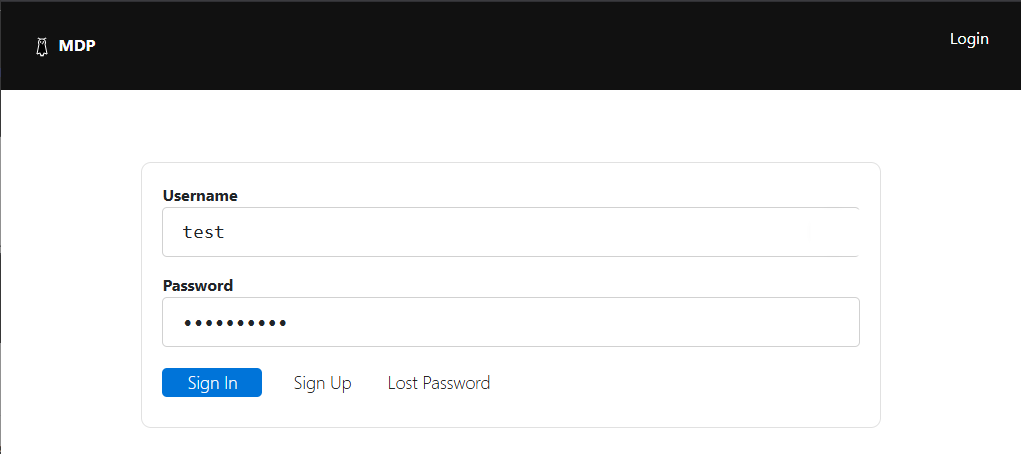
Task: Click the Password field label
Action: click(198, 286)
